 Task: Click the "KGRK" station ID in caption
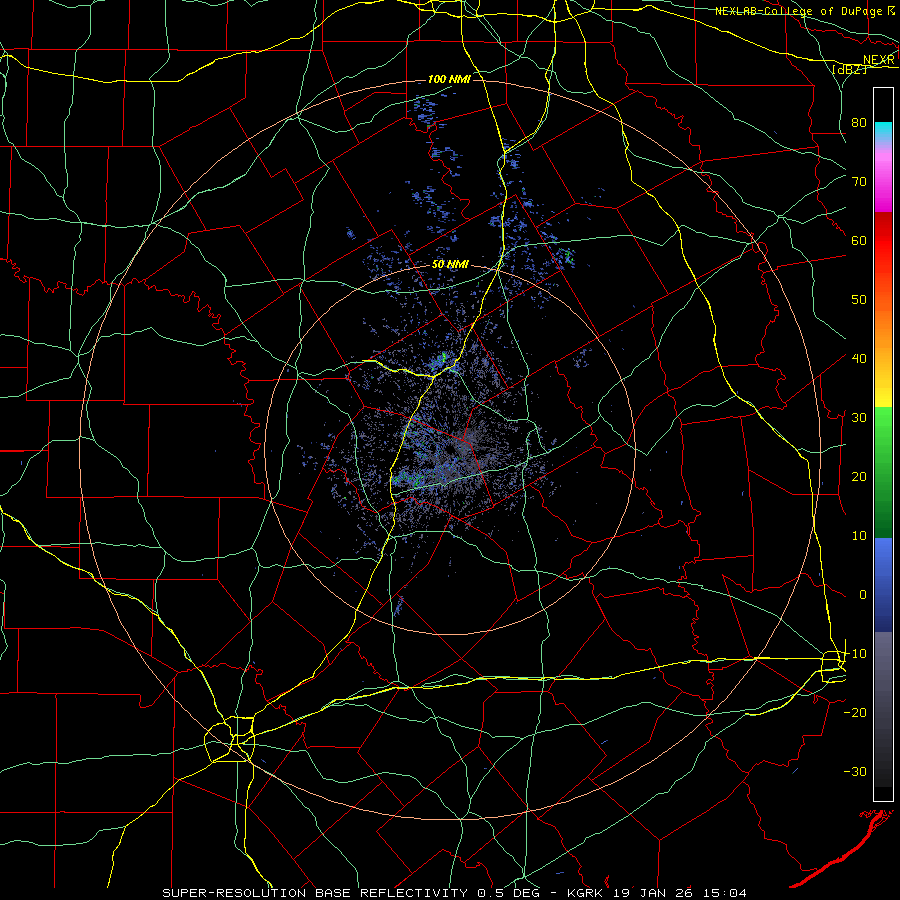click(586, 893)
